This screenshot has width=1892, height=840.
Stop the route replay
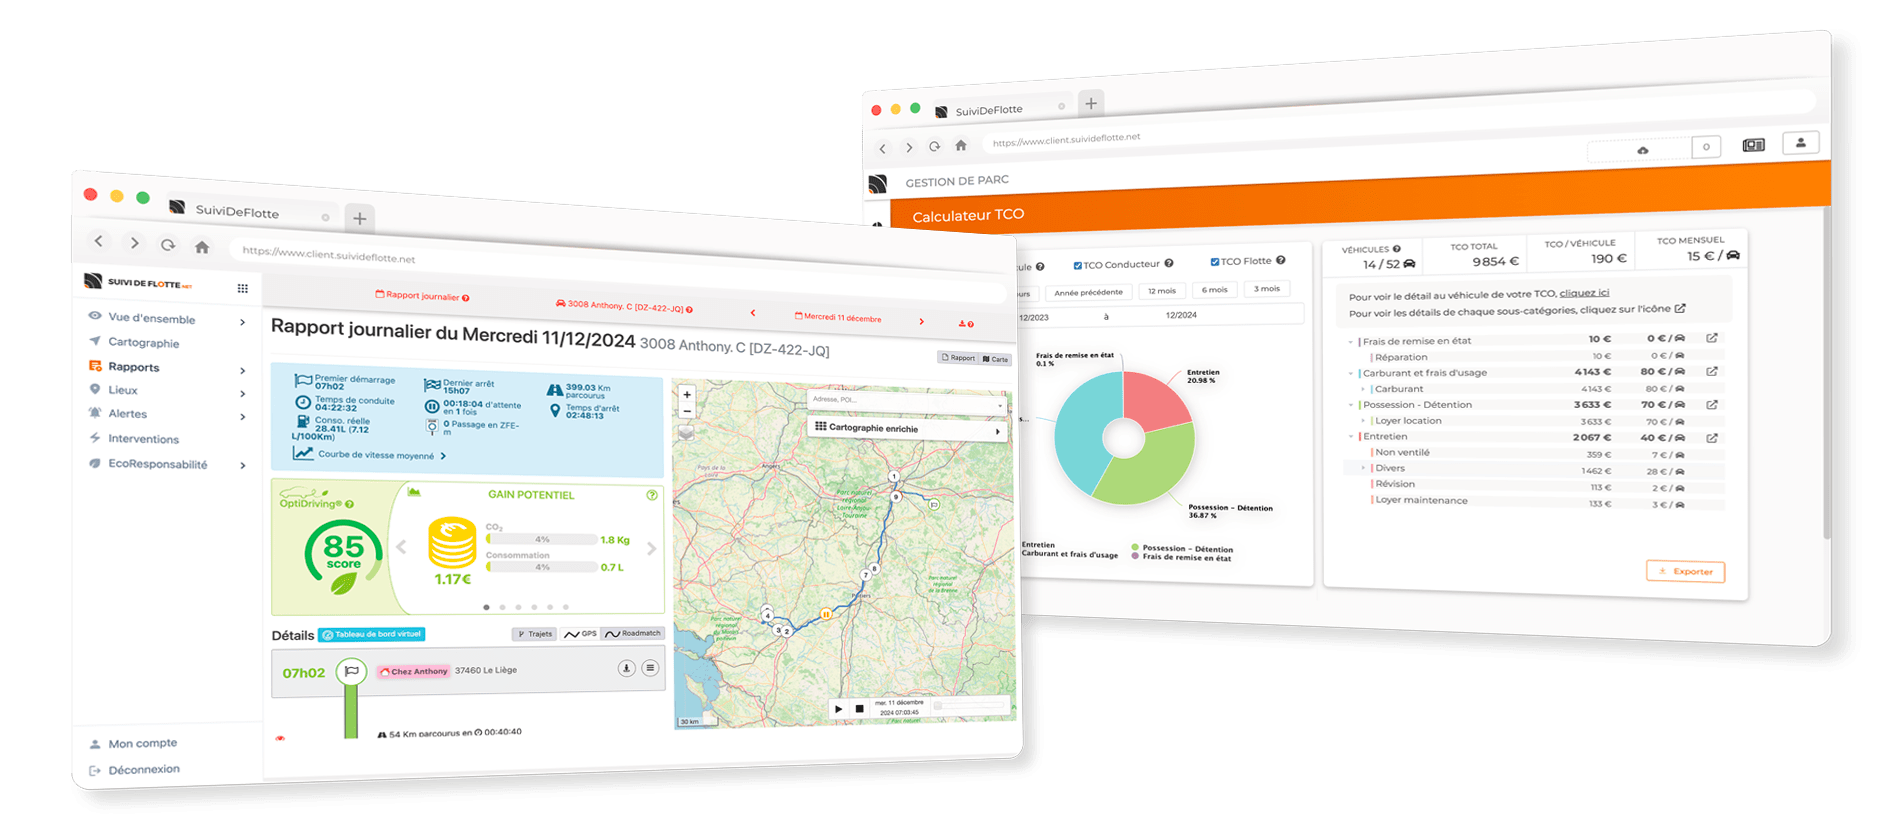[859, 709]
